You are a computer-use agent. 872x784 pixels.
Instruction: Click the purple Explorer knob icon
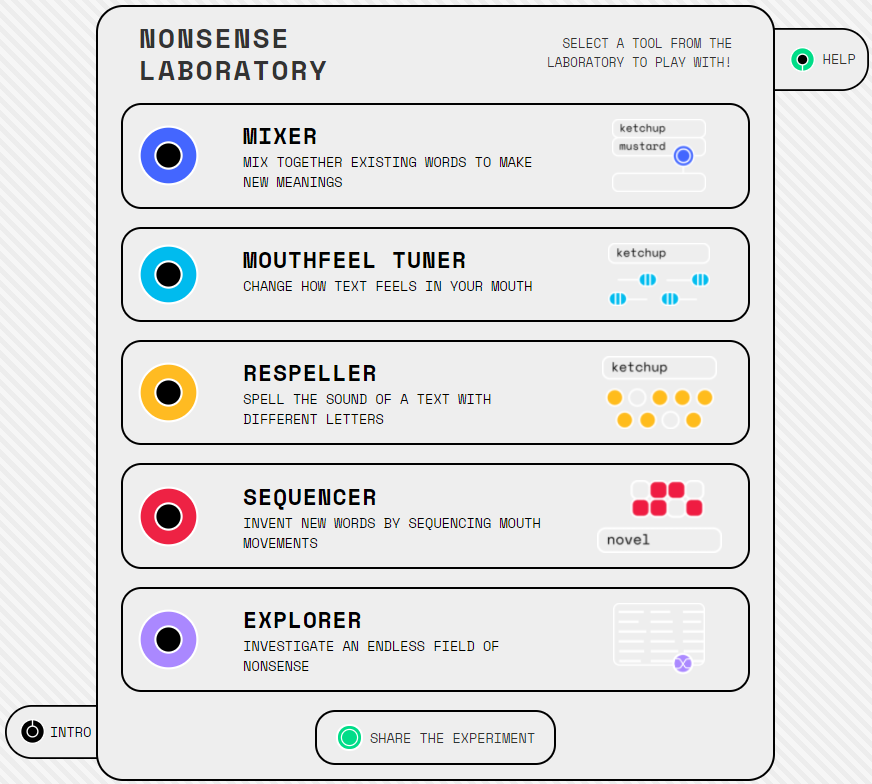169,639
